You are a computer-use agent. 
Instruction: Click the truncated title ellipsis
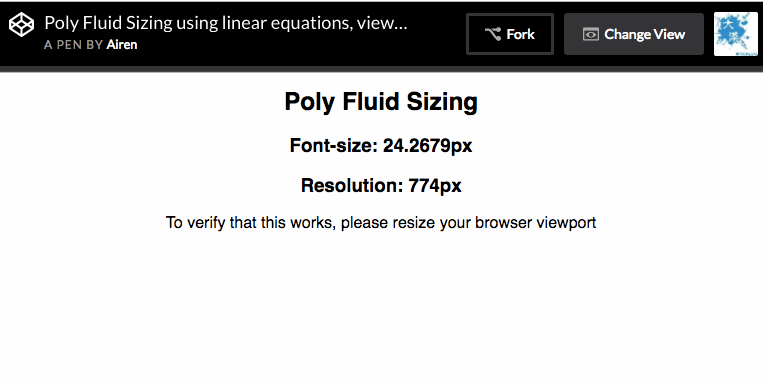click(x=400, y=24)
